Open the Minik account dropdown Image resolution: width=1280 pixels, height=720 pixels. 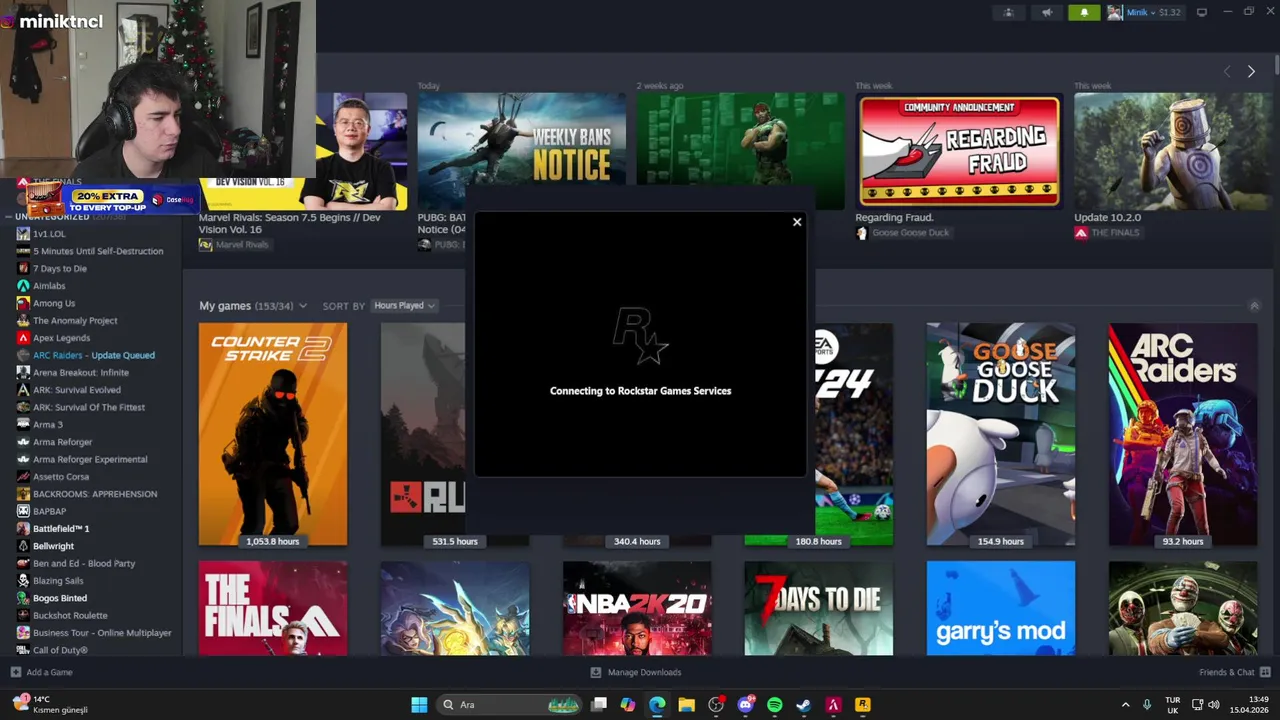(1144, 12)
